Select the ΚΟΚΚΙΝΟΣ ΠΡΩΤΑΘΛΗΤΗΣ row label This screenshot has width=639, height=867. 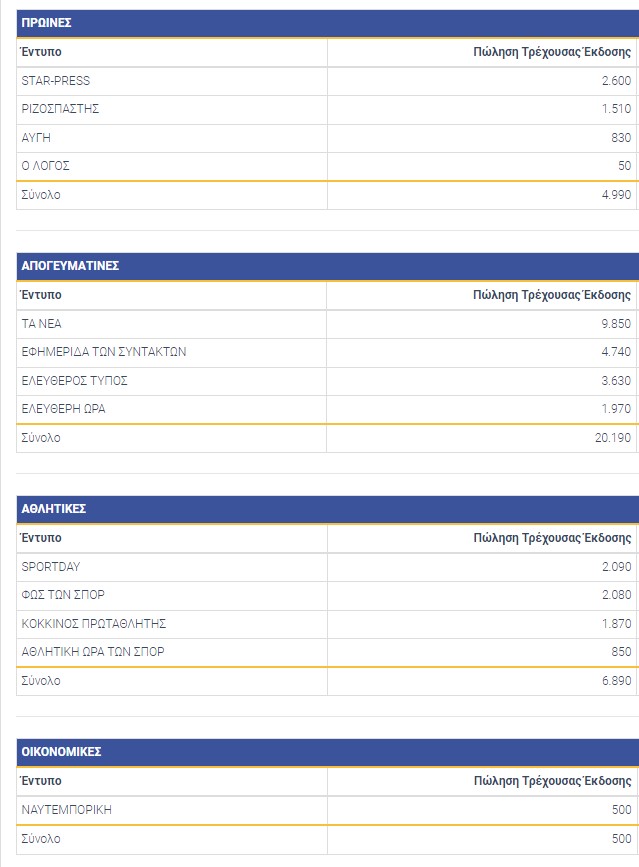point(93,624)
